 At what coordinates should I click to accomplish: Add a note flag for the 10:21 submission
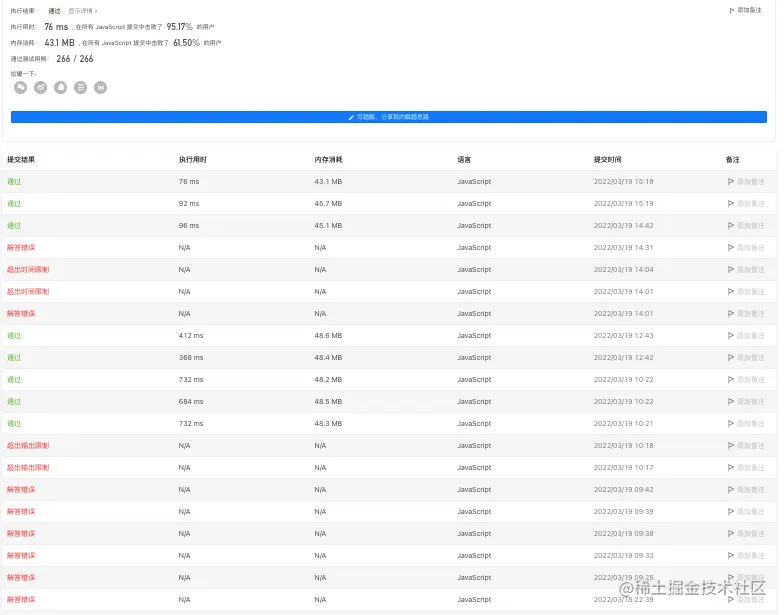[746, 424]
